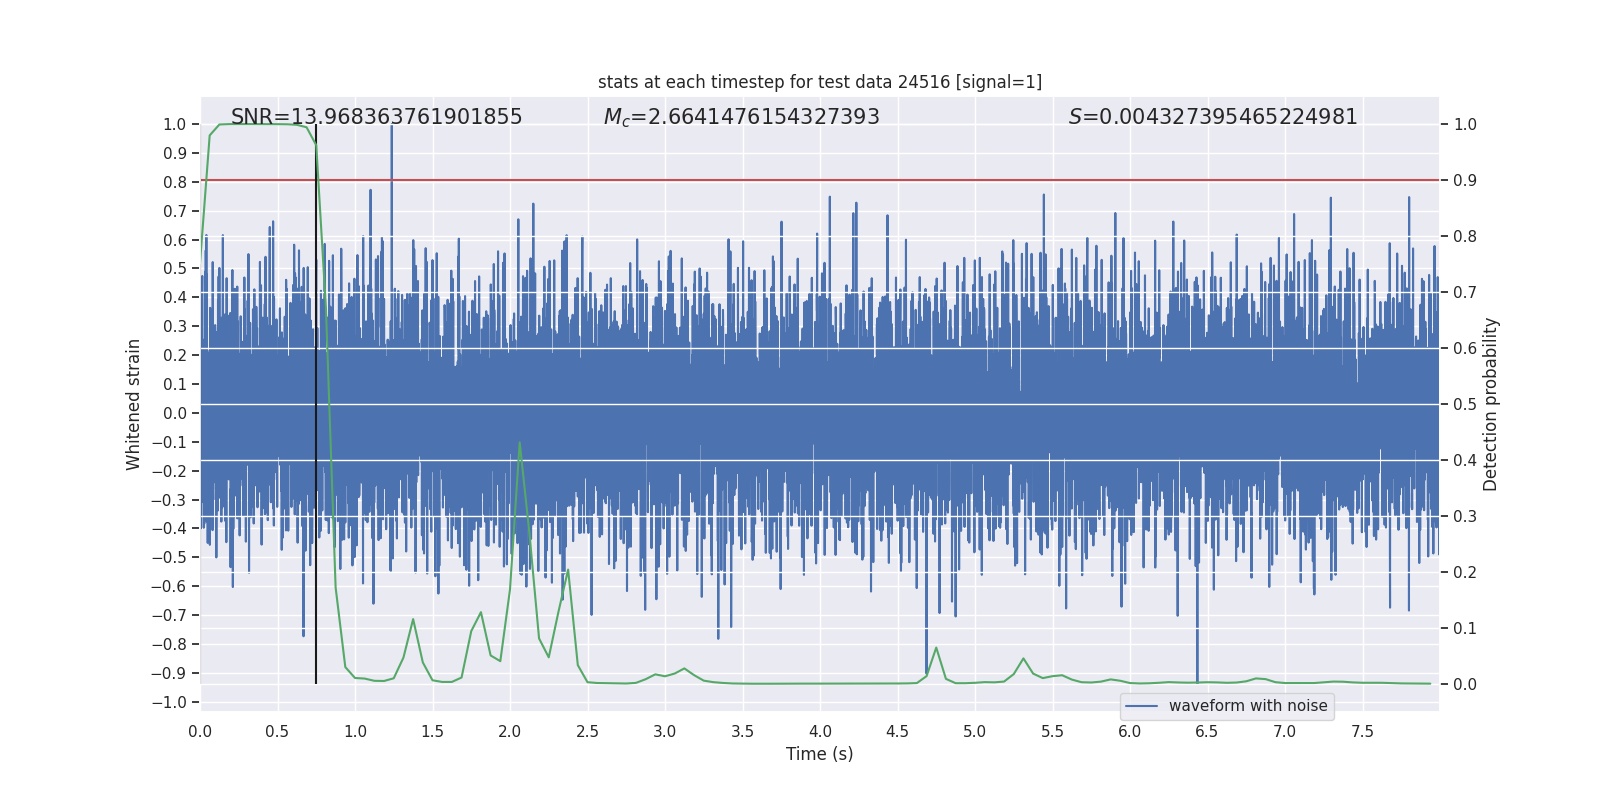Click the 'Detection probability' right axis label

pos(1490,404)
